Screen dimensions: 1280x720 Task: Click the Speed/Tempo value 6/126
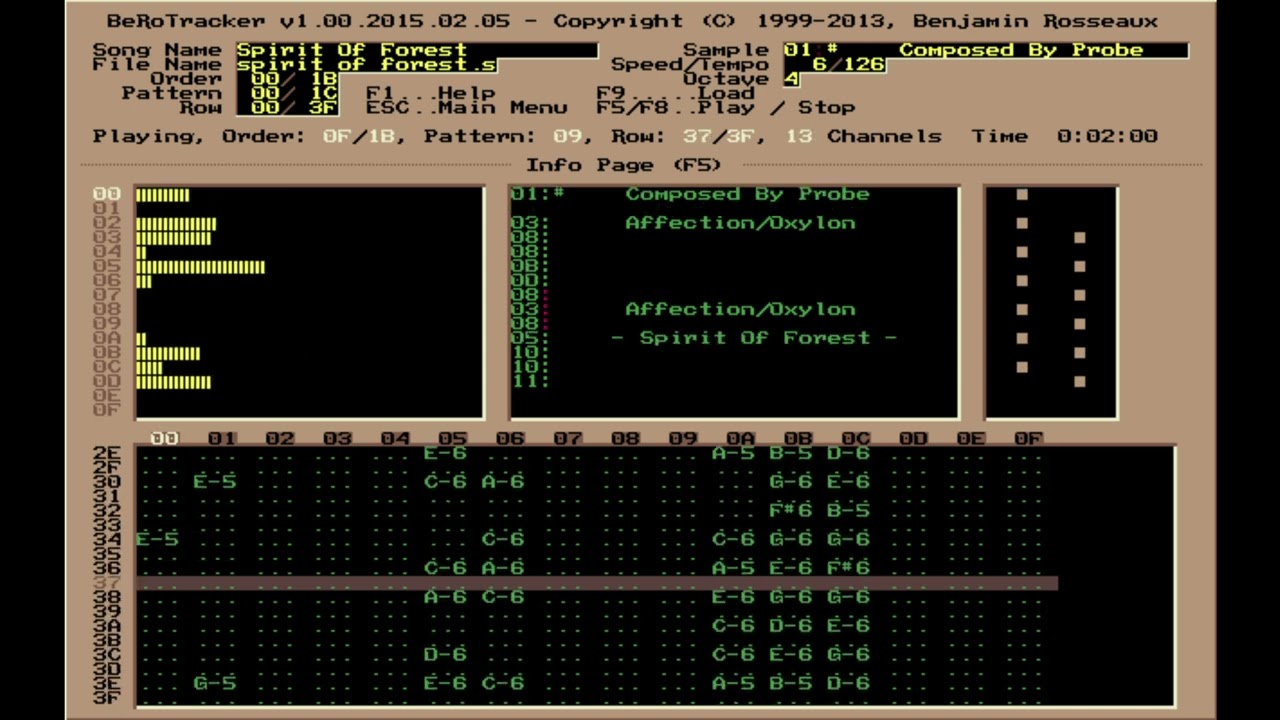tap(834, 64)
